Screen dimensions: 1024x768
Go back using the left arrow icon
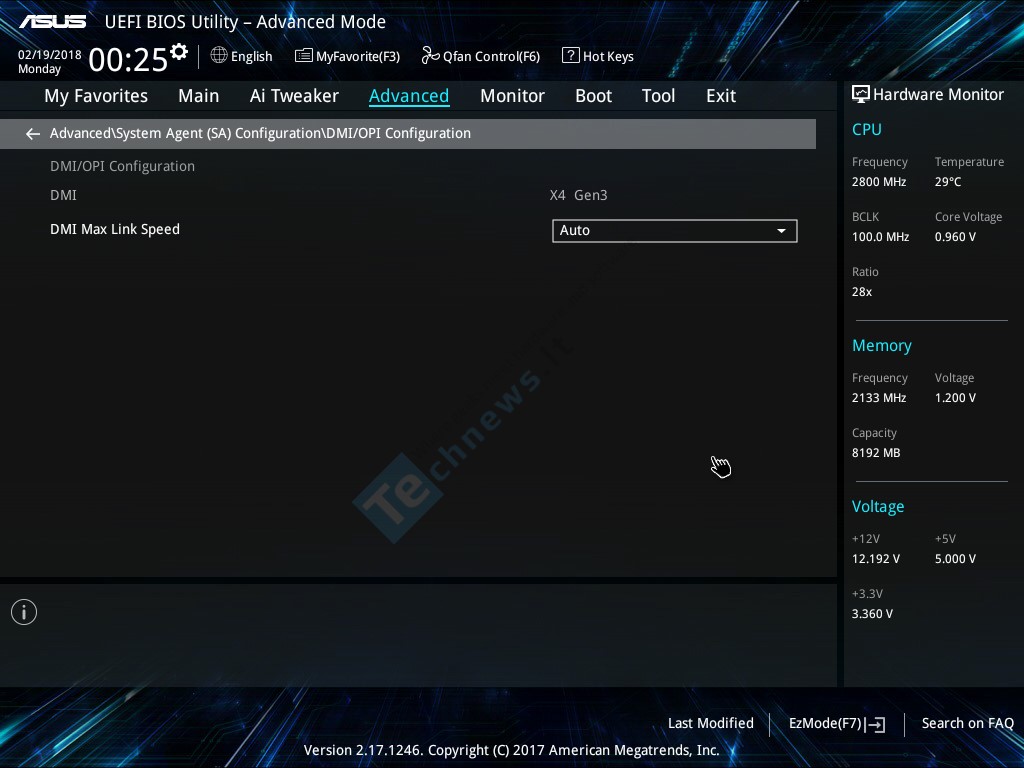click(33, 134)
